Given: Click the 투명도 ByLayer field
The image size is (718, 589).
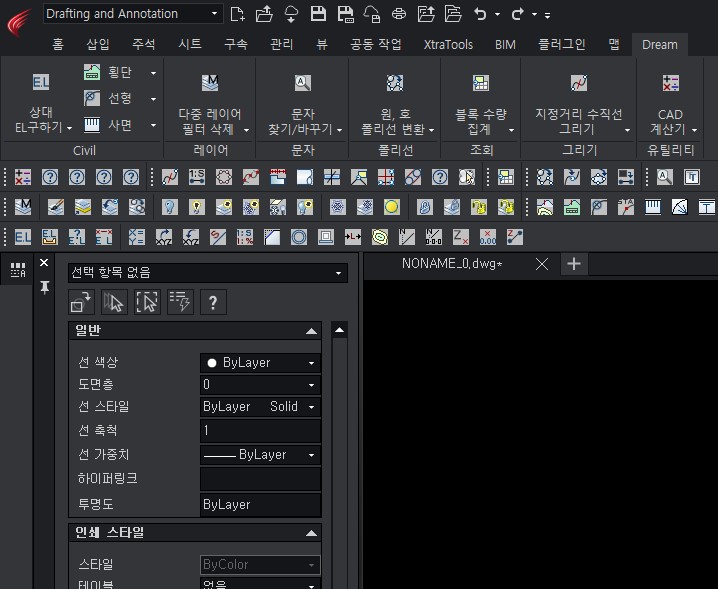Looking at the screenshot, I should coord(260,504).
